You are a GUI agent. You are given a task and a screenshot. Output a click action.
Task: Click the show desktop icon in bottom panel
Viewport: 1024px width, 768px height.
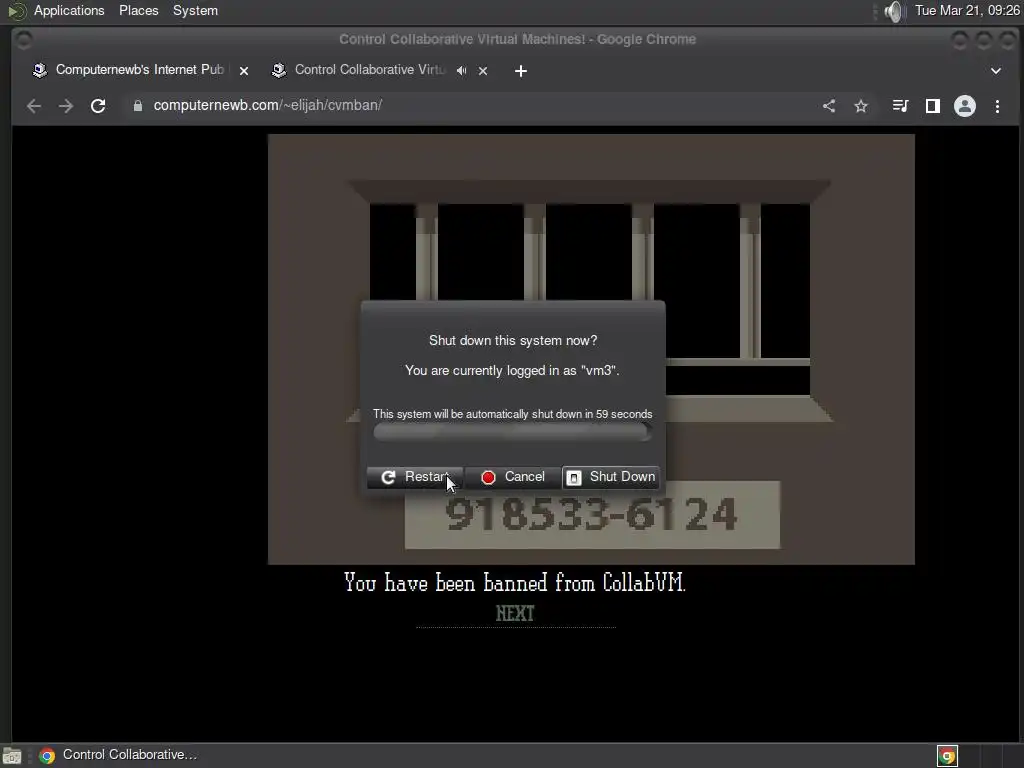[12, 756]
